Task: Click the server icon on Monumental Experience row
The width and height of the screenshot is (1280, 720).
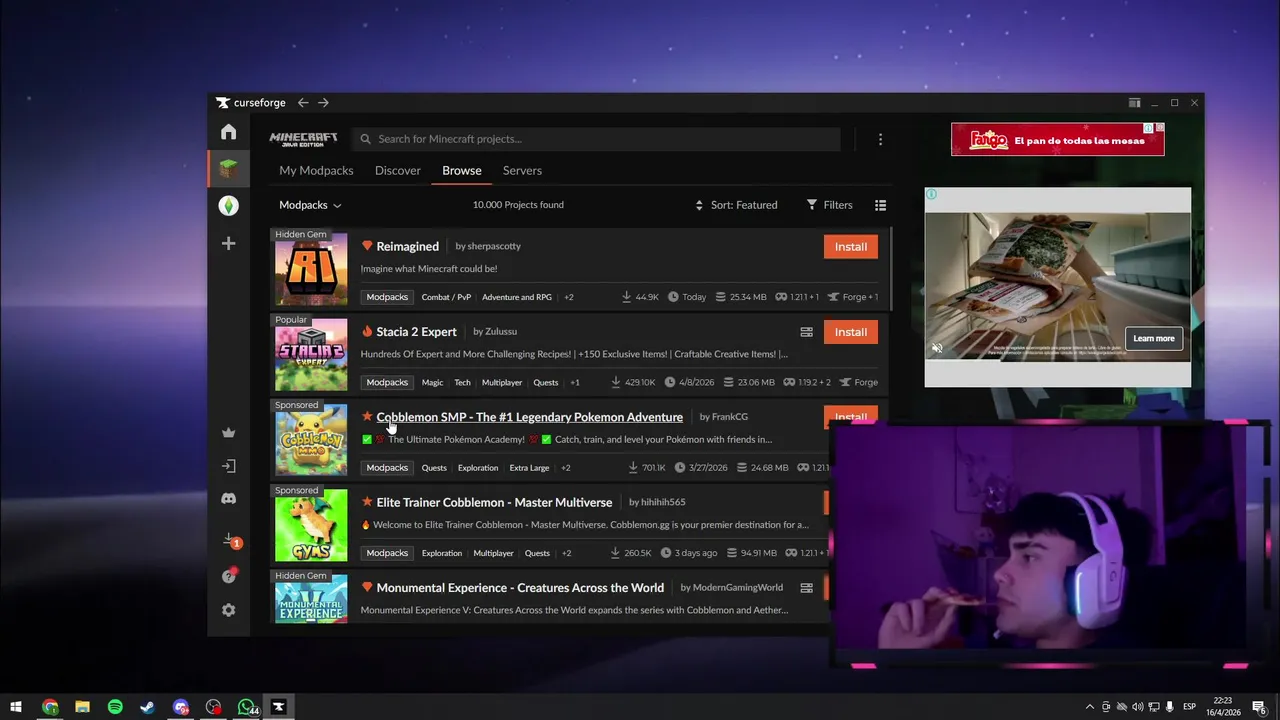Action: 806,588
